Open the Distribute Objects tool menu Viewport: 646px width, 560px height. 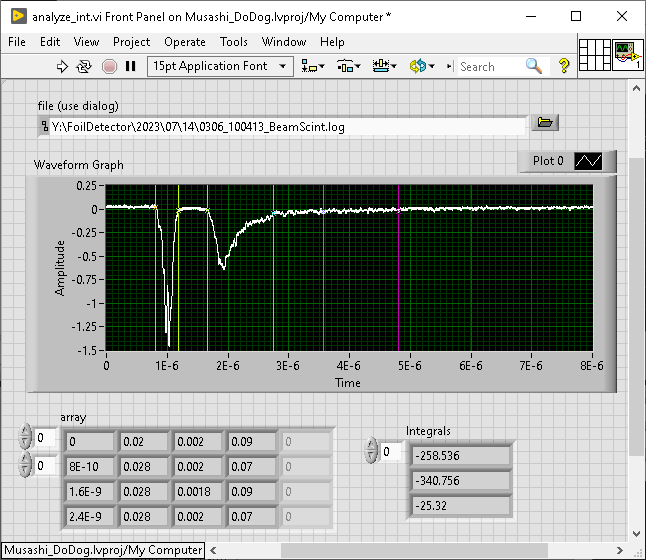348,66
